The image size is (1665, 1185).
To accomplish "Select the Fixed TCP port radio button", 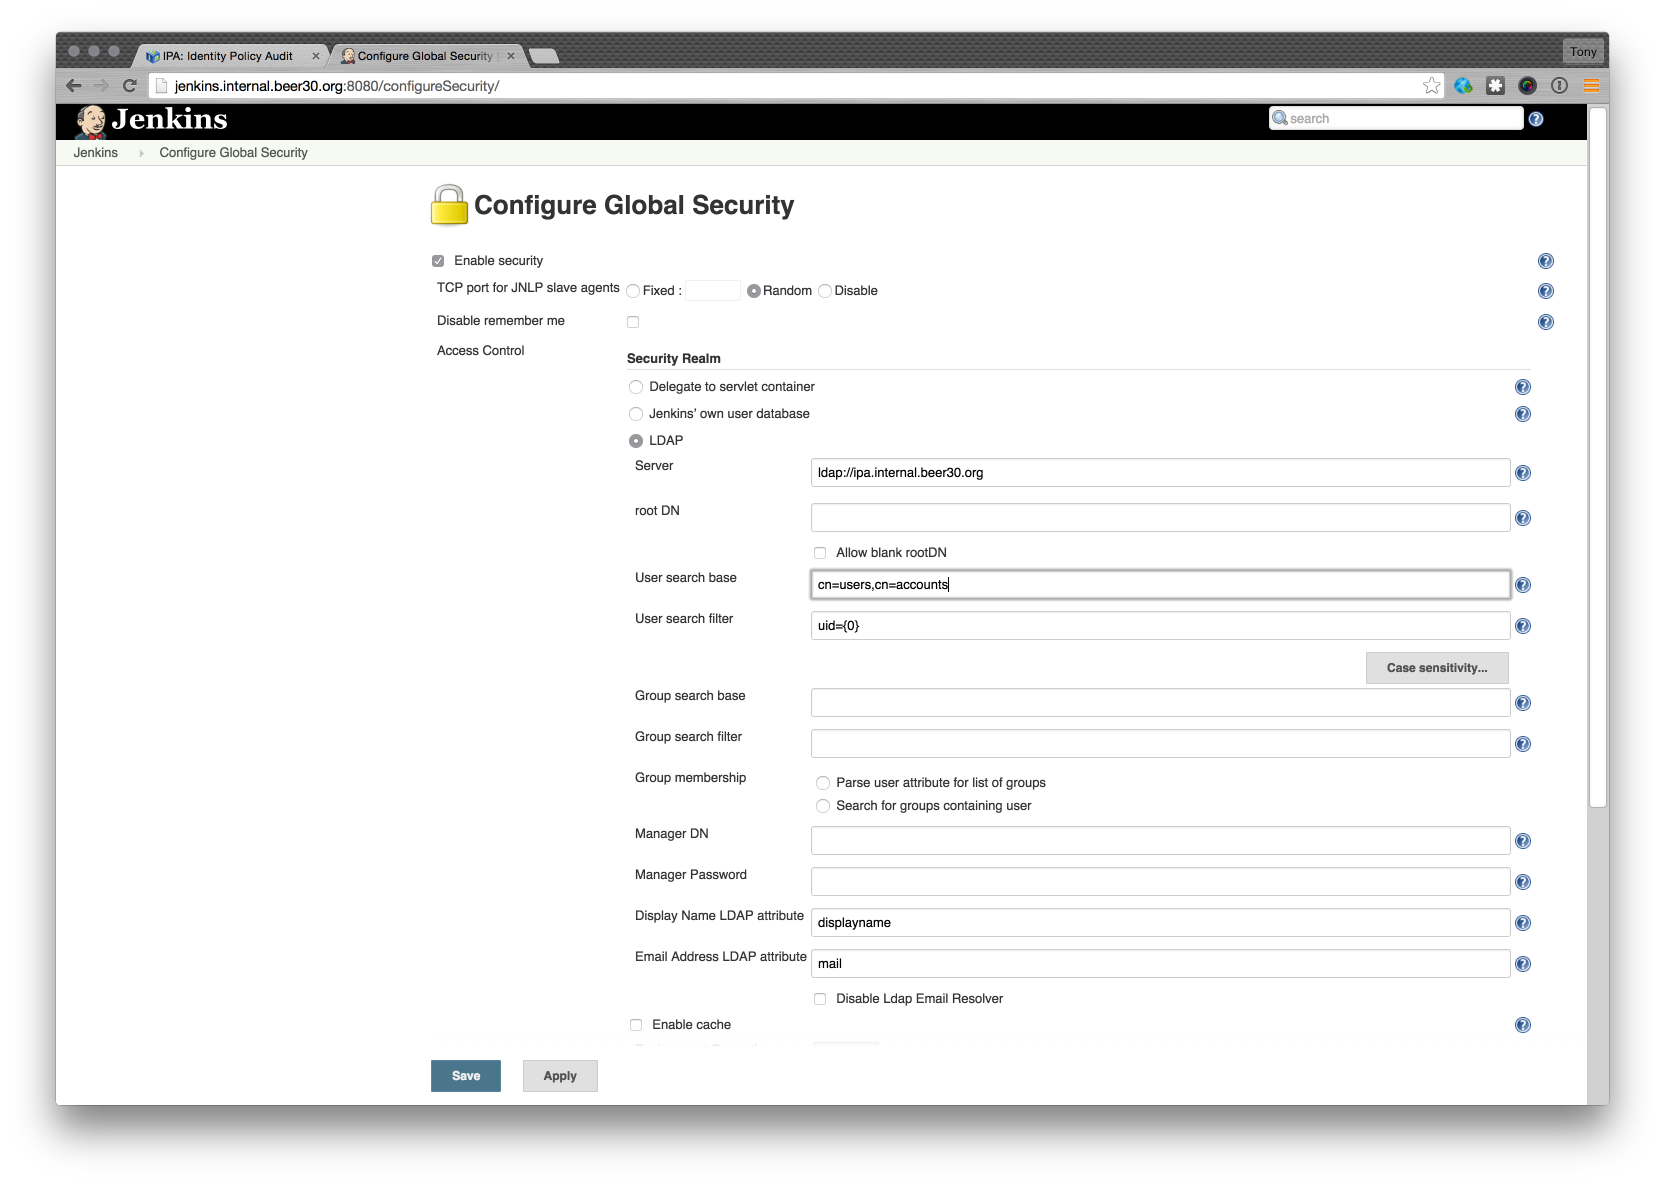I will [633, 291].
